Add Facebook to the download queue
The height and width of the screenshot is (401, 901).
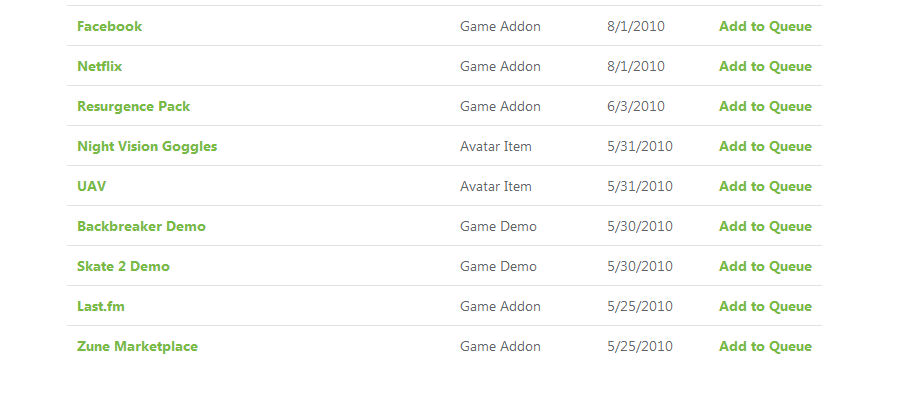pyautogui.click(x=765, y=26)
